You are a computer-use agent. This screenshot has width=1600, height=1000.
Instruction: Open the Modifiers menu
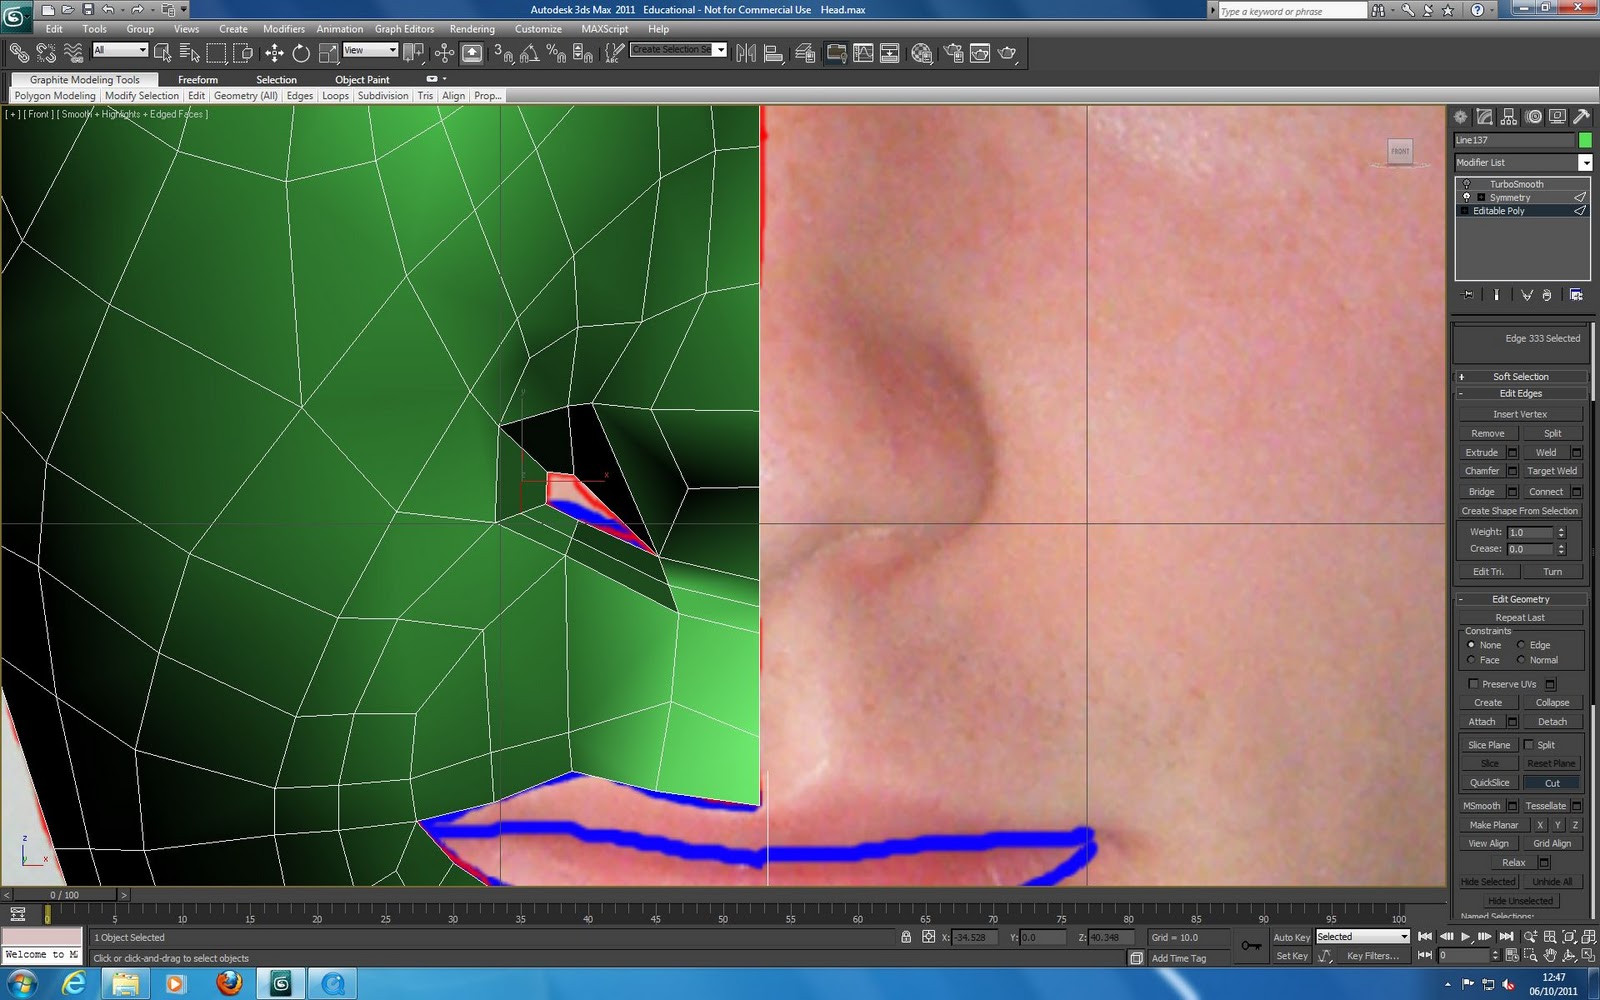pyautogui.click(x=284, y=29)
